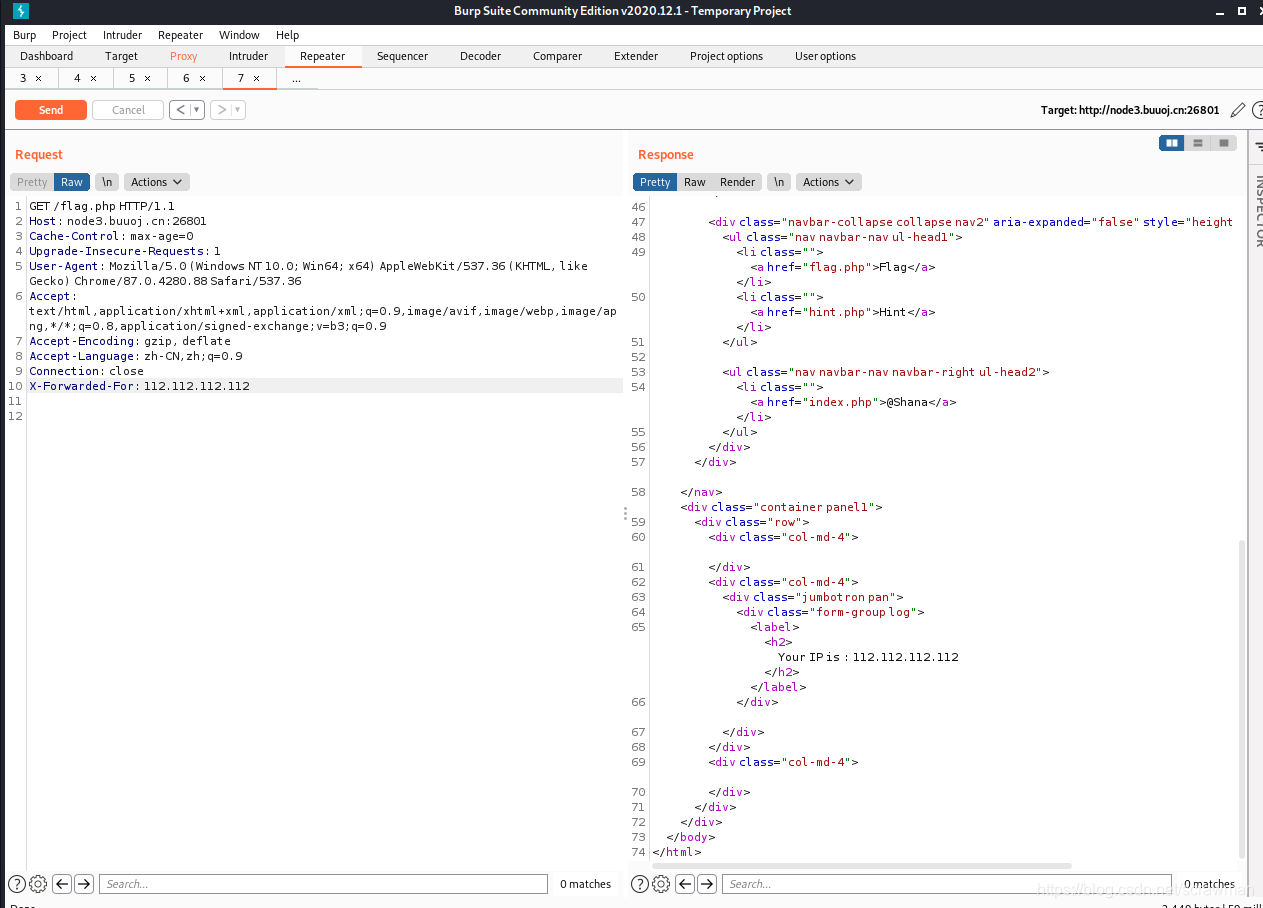Close repeater tab 3

coord(39,78)
